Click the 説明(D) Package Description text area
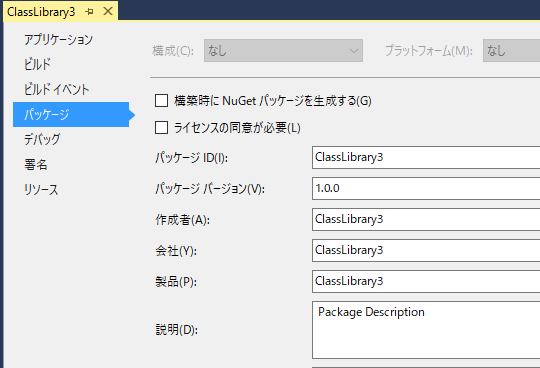 pos(426,330)
